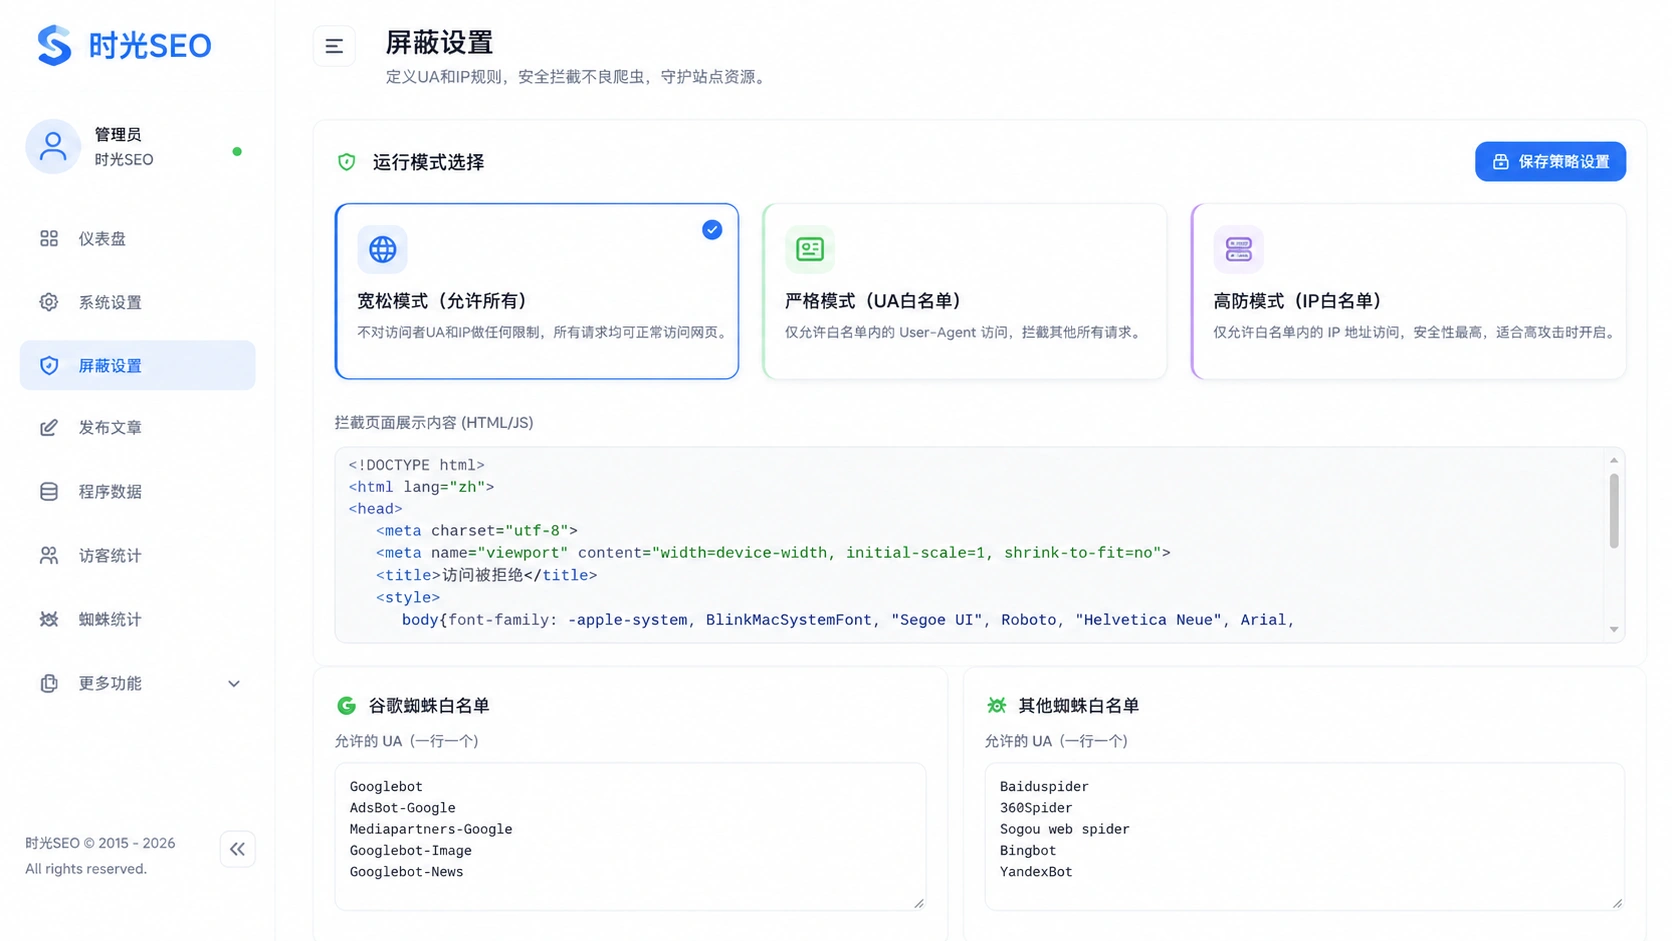Click the globe icon in 宽松模式 card

coord(382,249)
